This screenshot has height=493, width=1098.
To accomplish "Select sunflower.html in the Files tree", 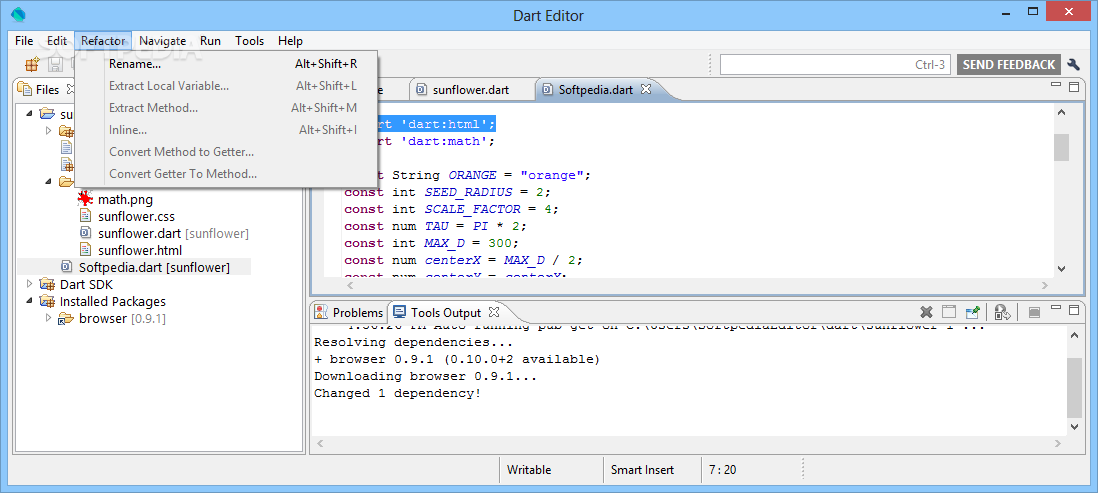I will pyautogui.click(x=140, y=249).
